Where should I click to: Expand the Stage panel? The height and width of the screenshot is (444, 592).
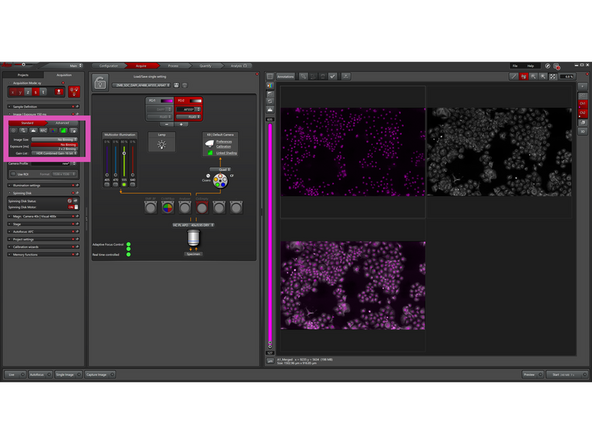(43, 224)
